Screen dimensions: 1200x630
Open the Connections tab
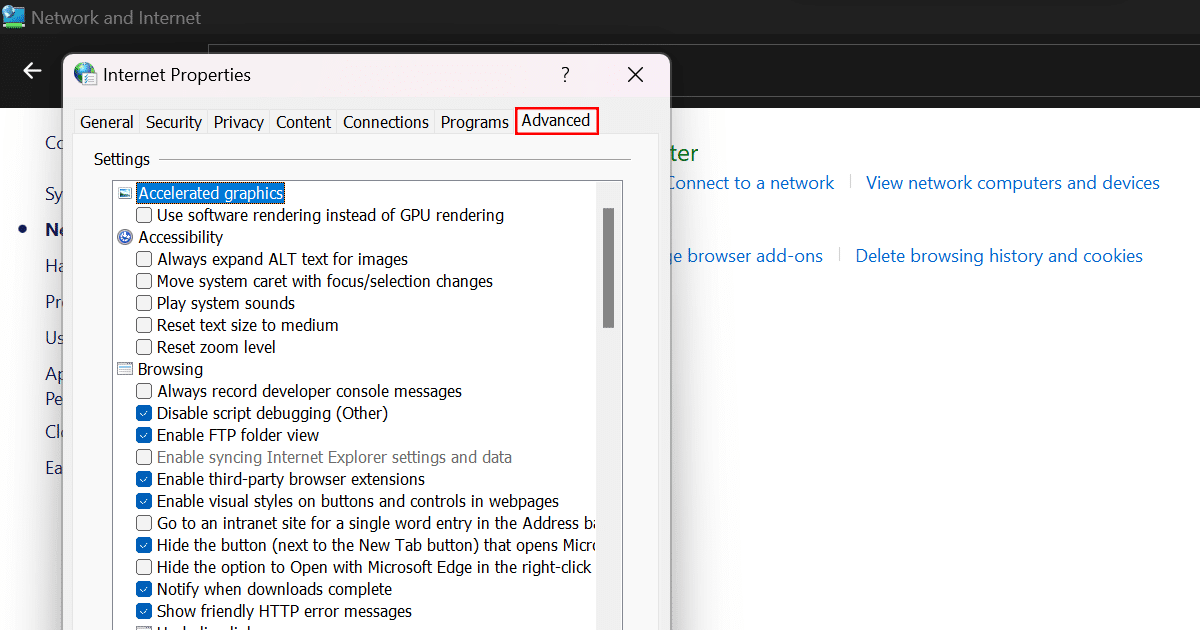pyautogui.click(x=386, y=122)
